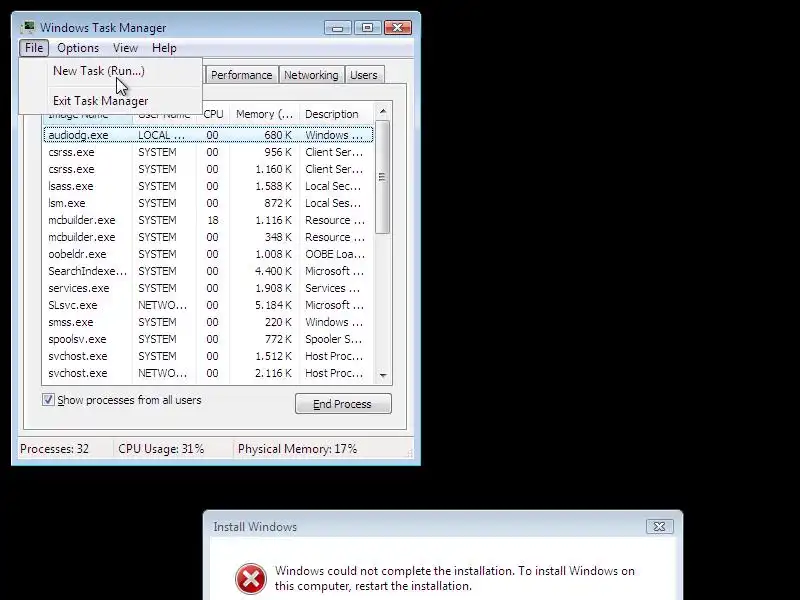Select svchost.exe row using 2.116 K
800x600 pixels.
click(208, 373)
